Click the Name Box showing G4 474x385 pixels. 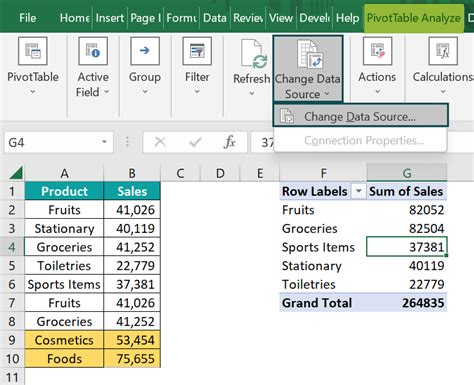coord(59,142)
